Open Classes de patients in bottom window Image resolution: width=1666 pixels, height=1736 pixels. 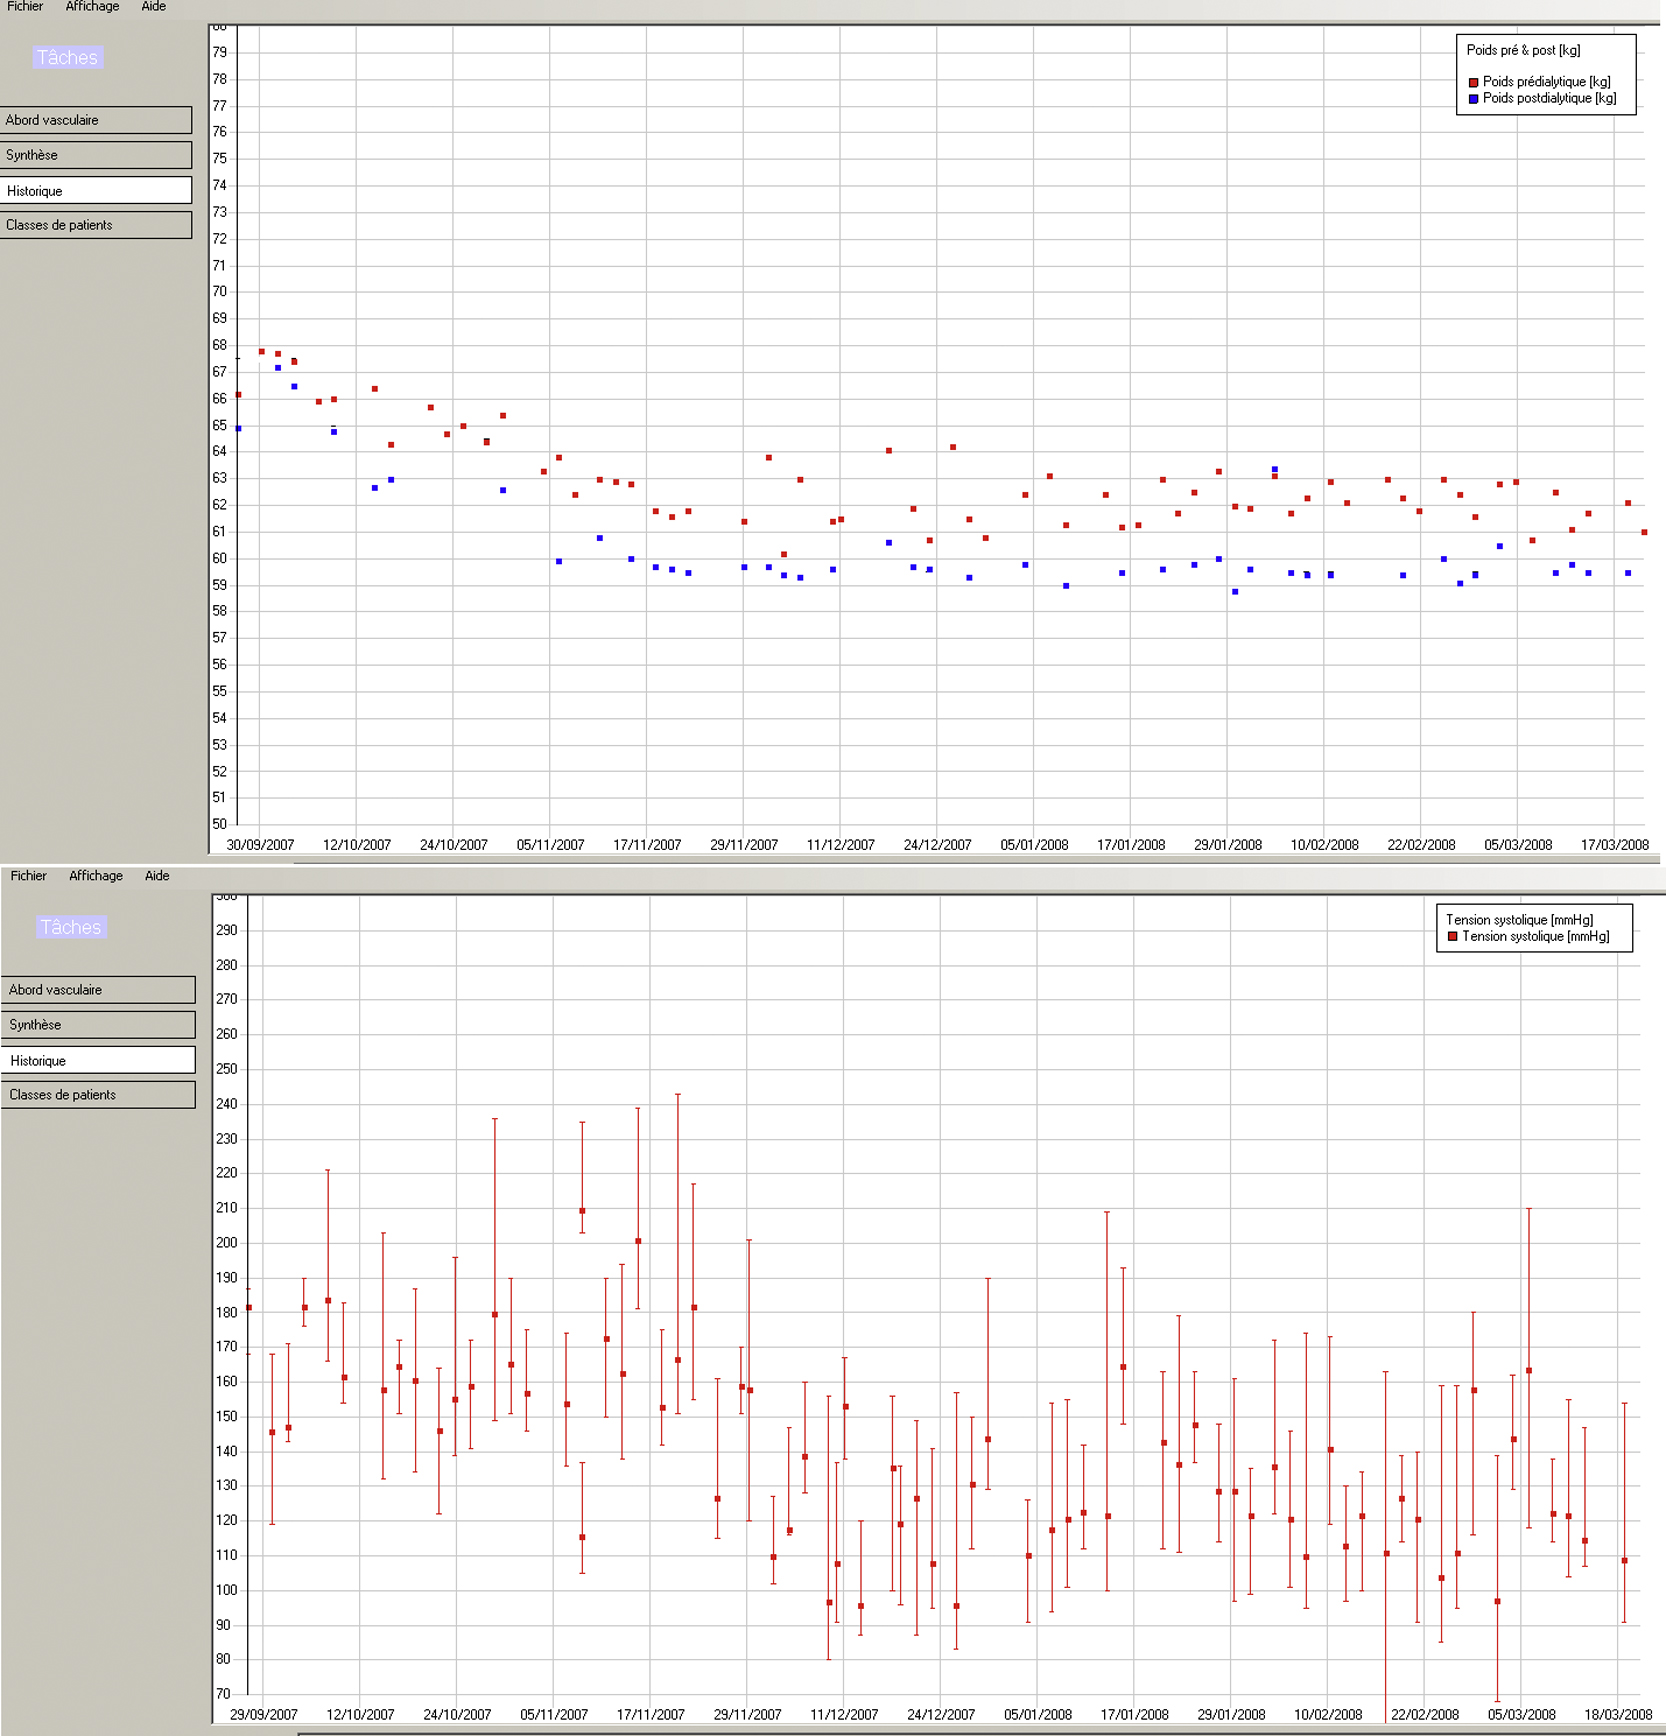[x=98, y=1094]
